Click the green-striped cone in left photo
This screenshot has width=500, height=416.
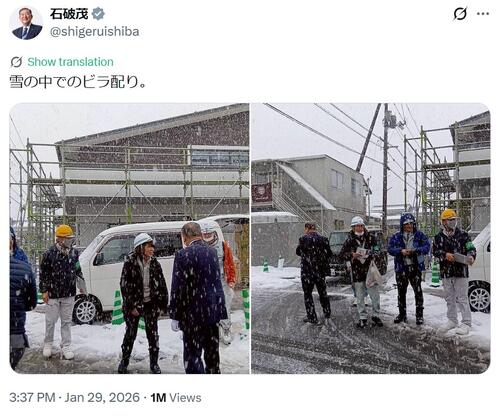(117, 307)
